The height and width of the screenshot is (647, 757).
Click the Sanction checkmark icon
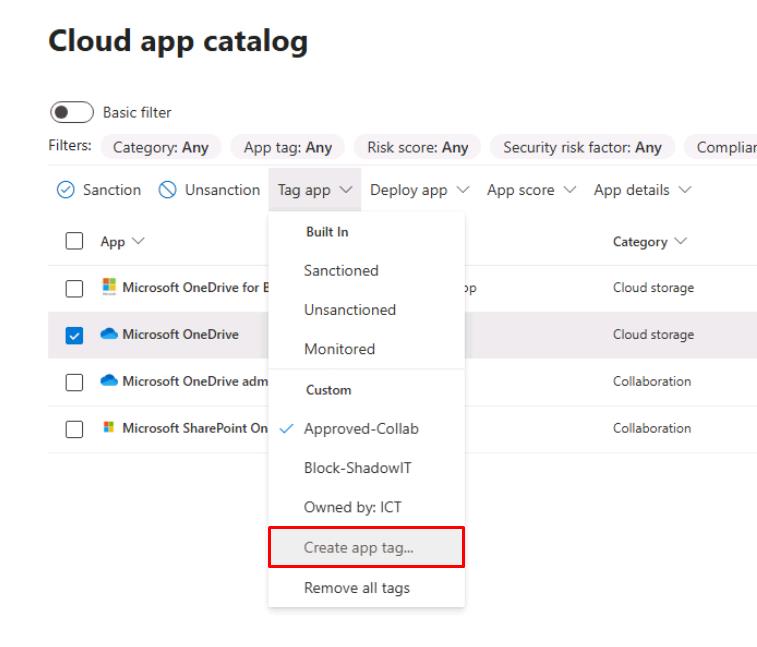tap(66, 190)
